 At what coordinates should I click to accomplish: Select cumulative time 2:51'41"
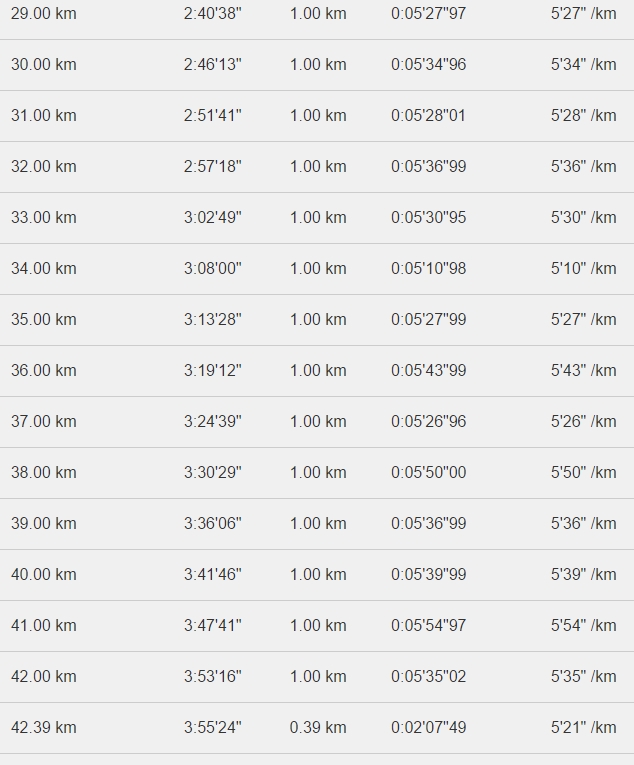212,116
